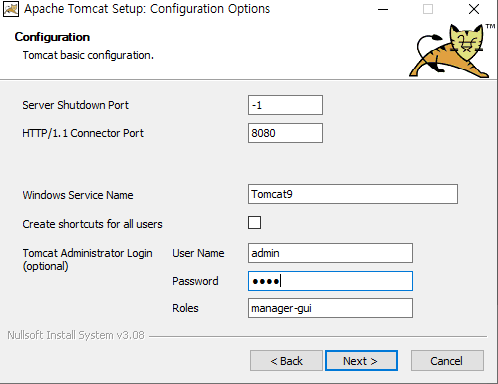
Task: Click the 'Create shortcuts for all users' label
Action: tap(92, 224)
